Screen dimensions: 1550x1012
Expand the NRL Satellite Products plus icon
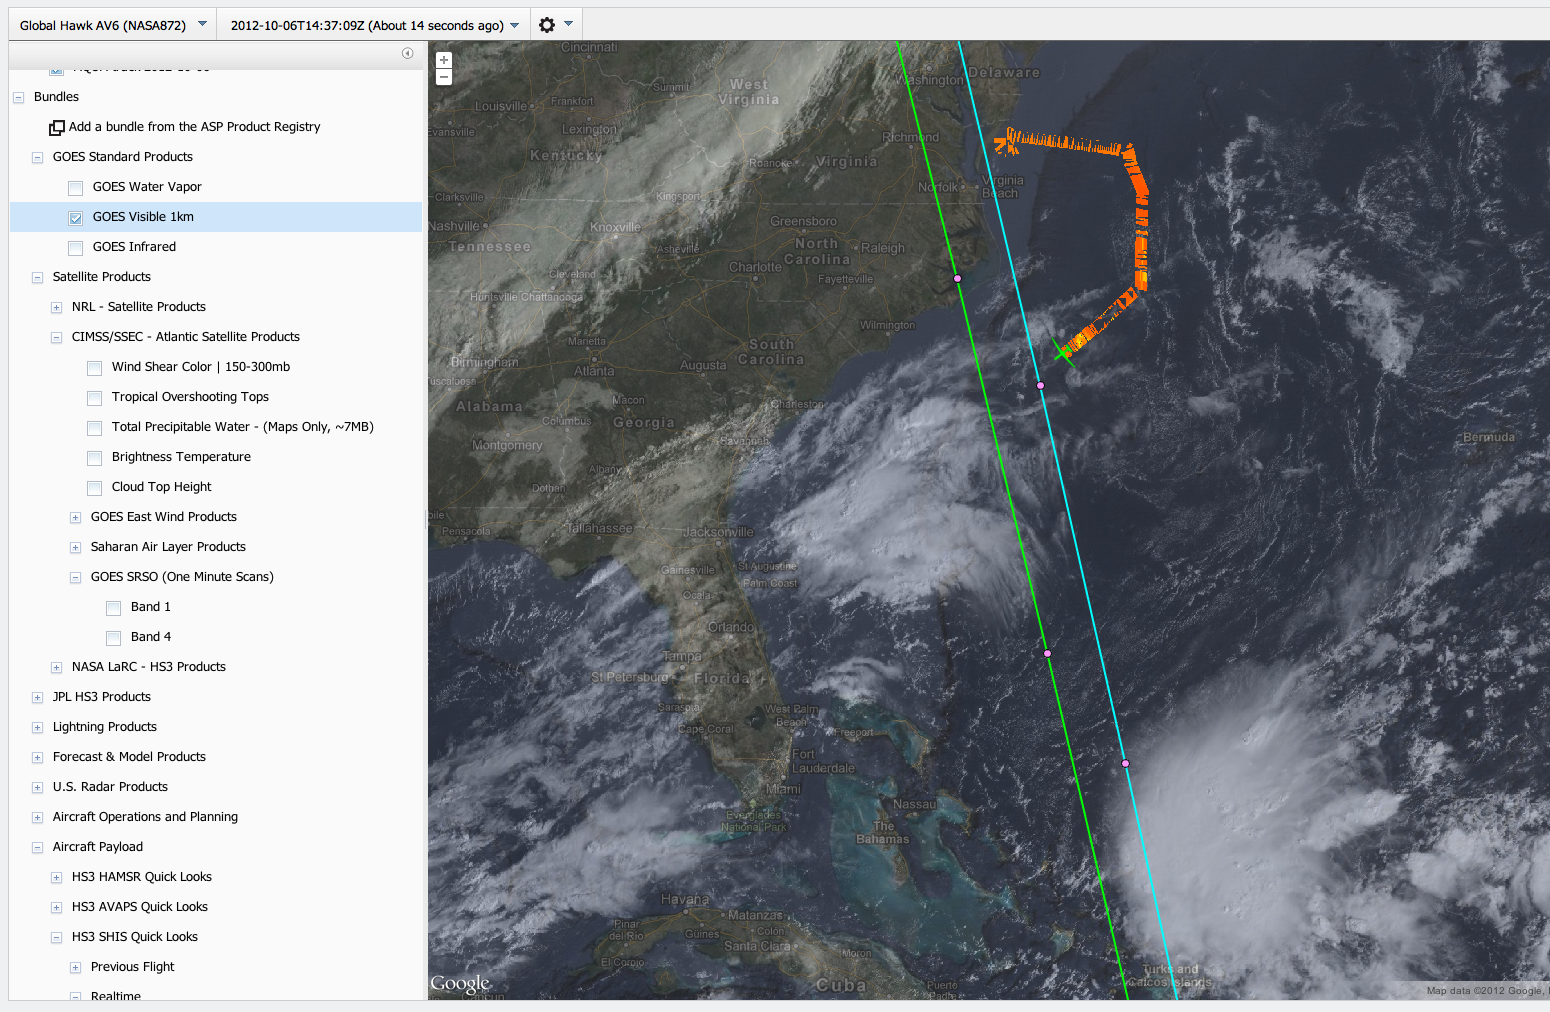pos(57,308)
